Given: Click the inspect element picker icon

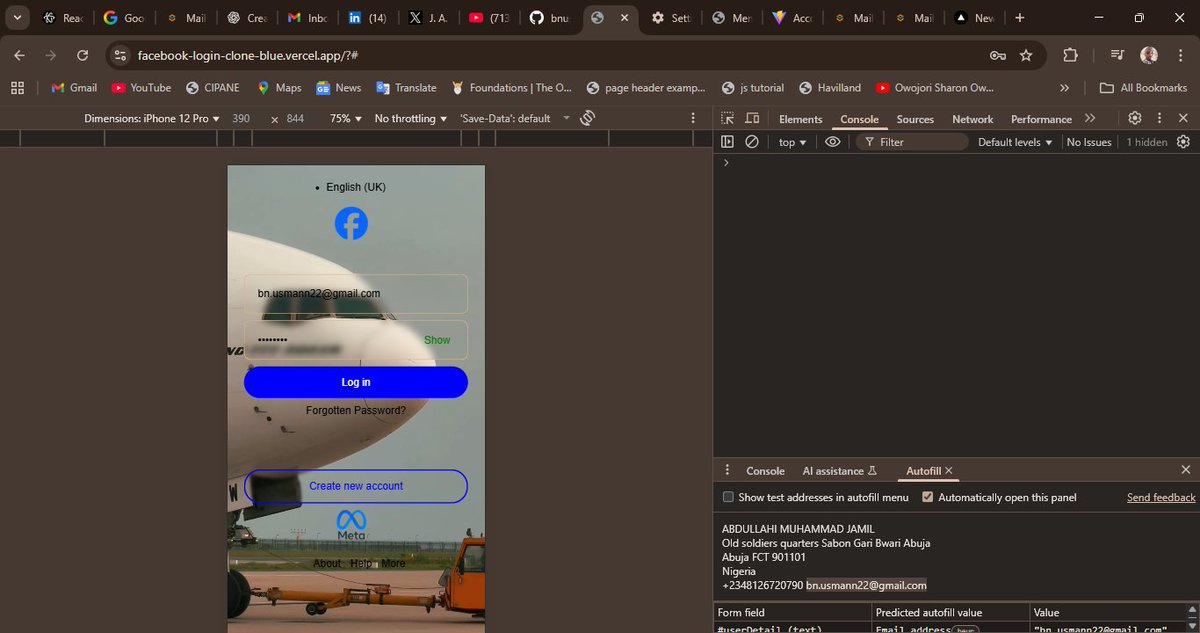Looking at the screenshot, I should click(727, 118).
